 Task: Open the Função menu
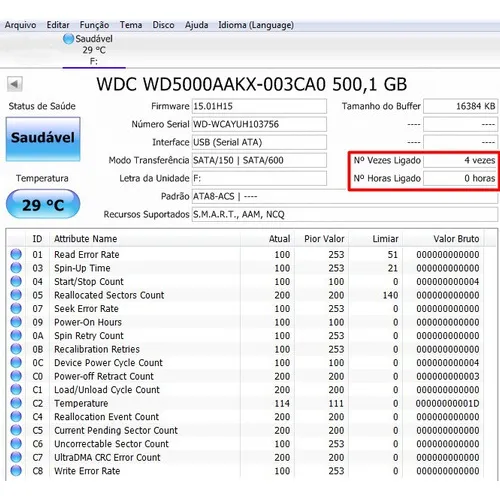[94, 25]
